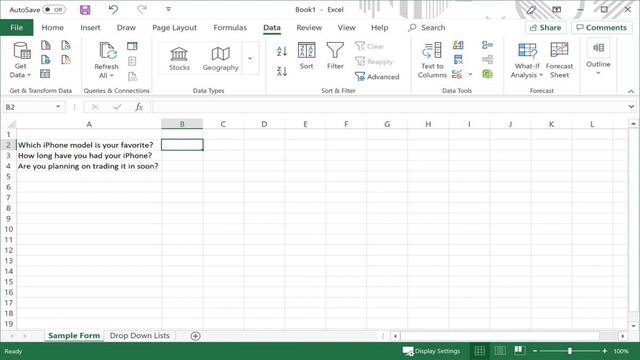Click the Recent Sources icon
The image size is (640, 360).
point(66,45)
